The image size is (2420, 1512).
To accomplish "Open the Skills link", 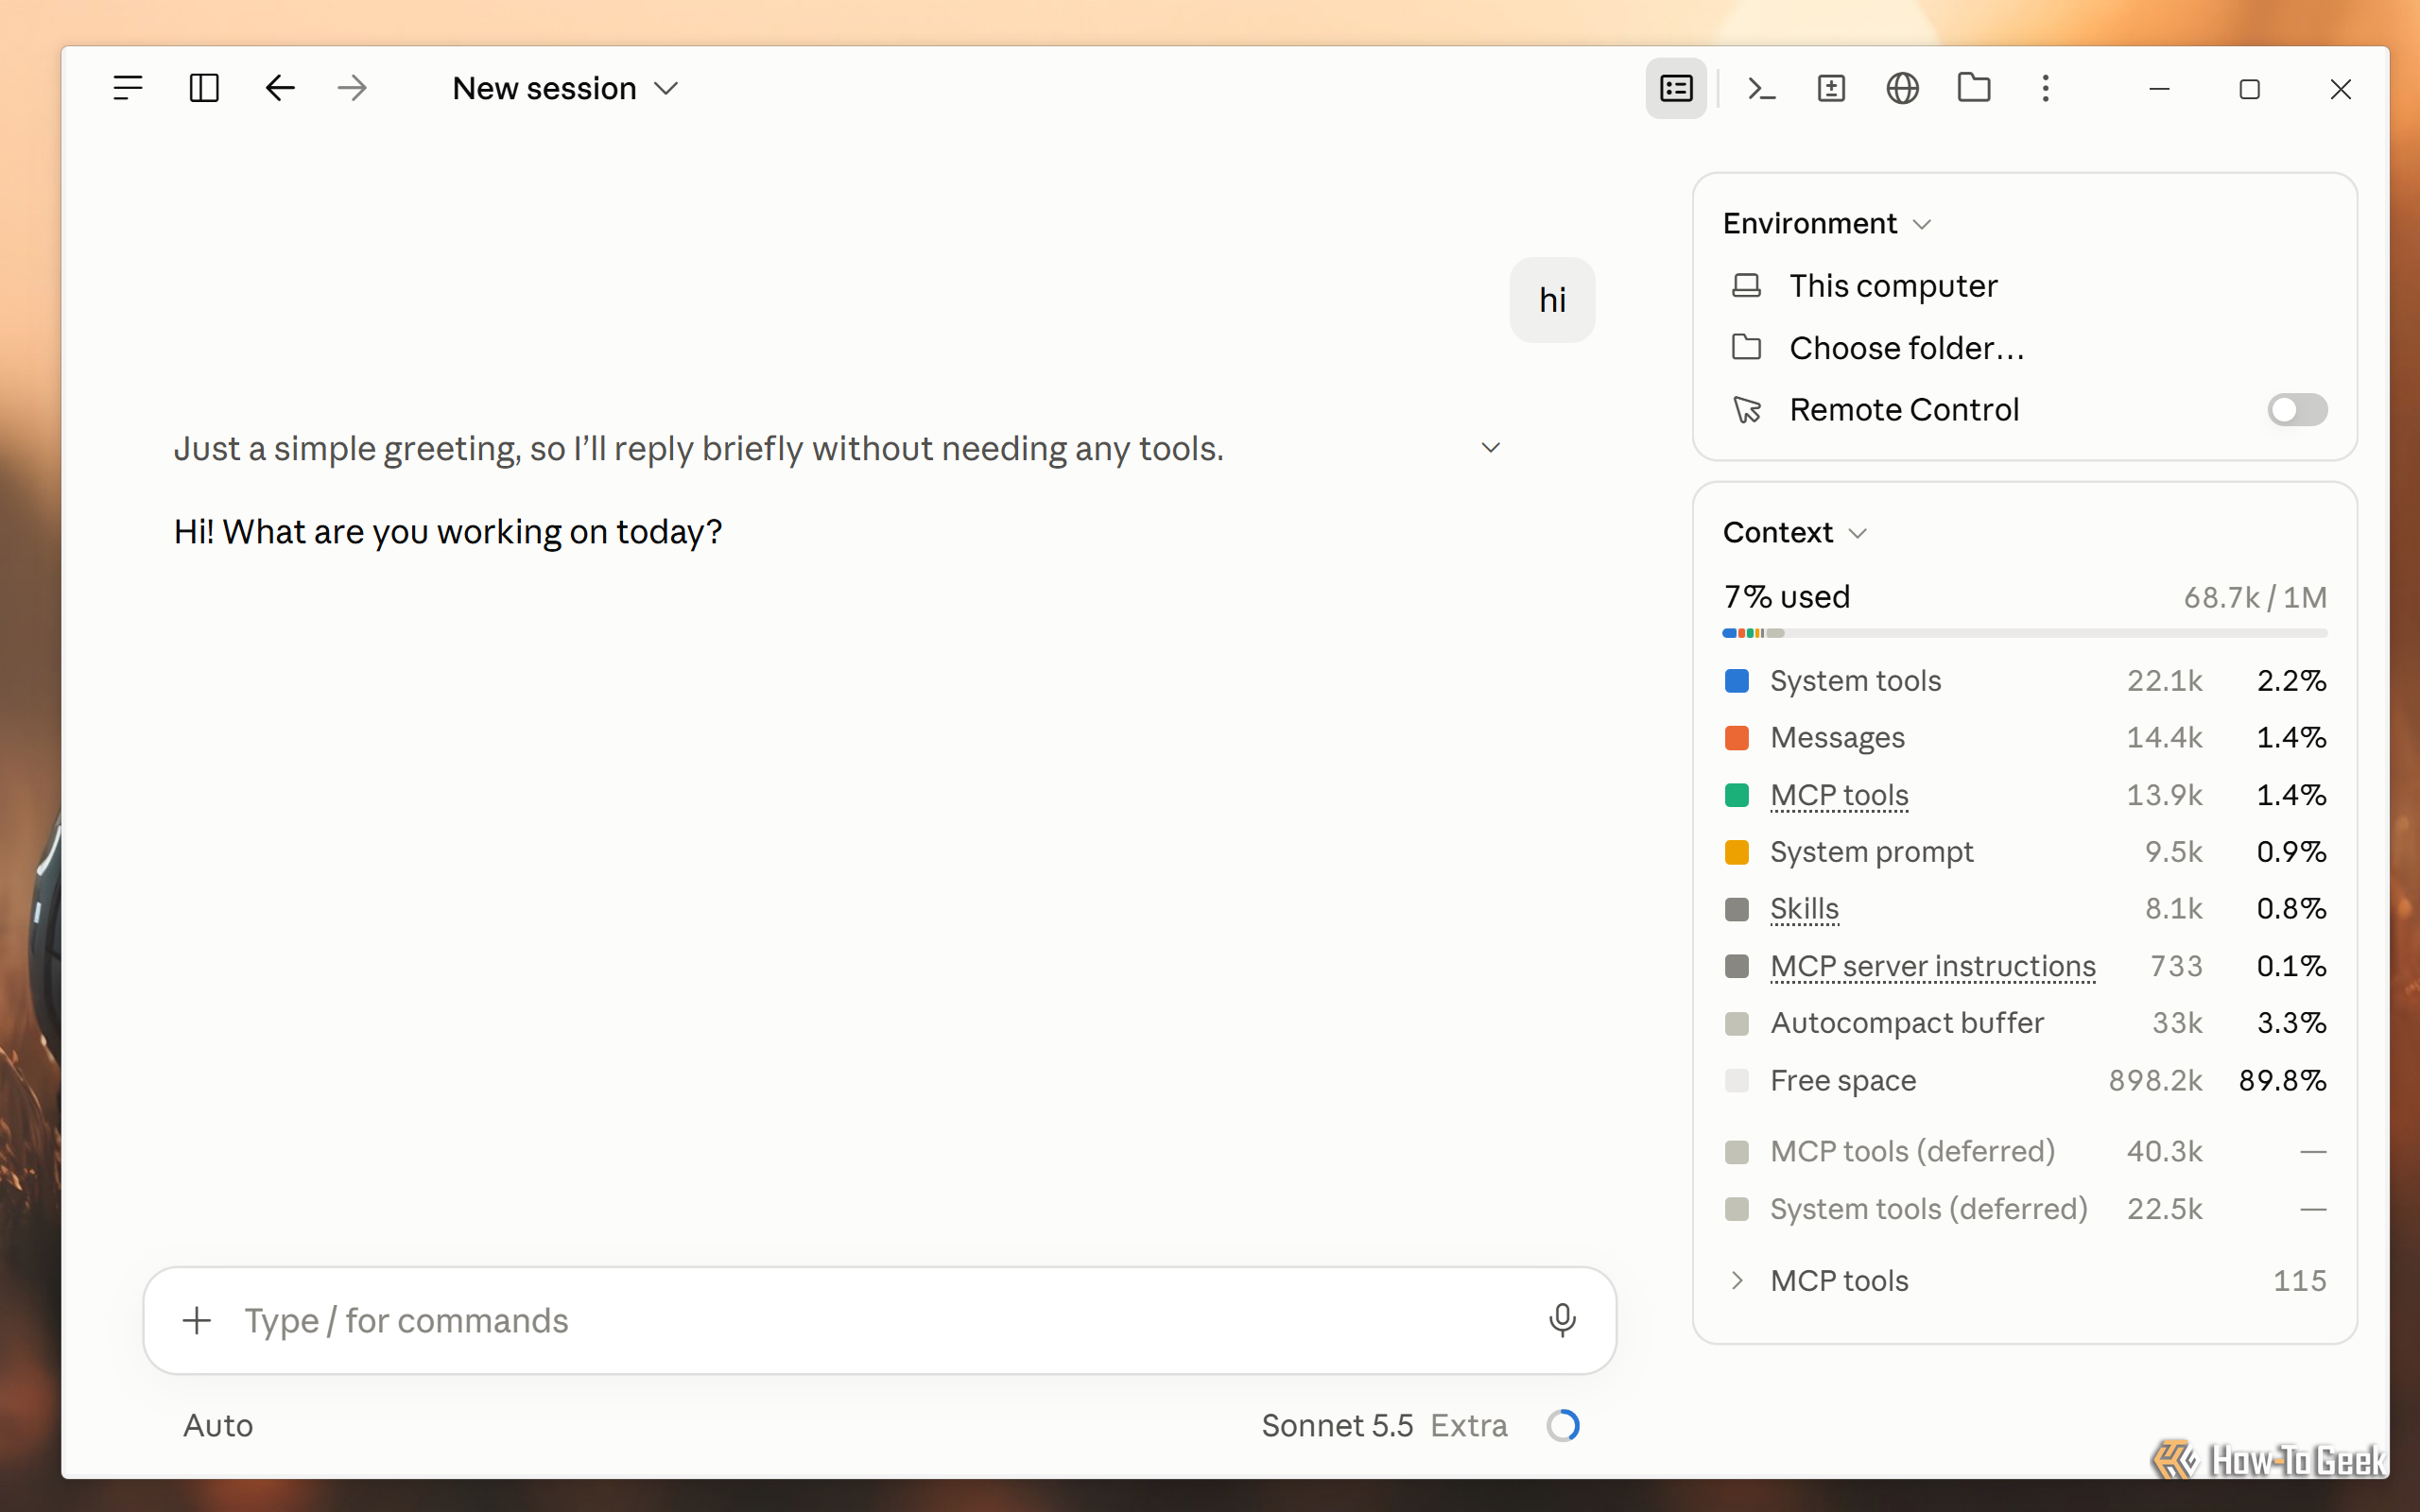I will 1804,908.
